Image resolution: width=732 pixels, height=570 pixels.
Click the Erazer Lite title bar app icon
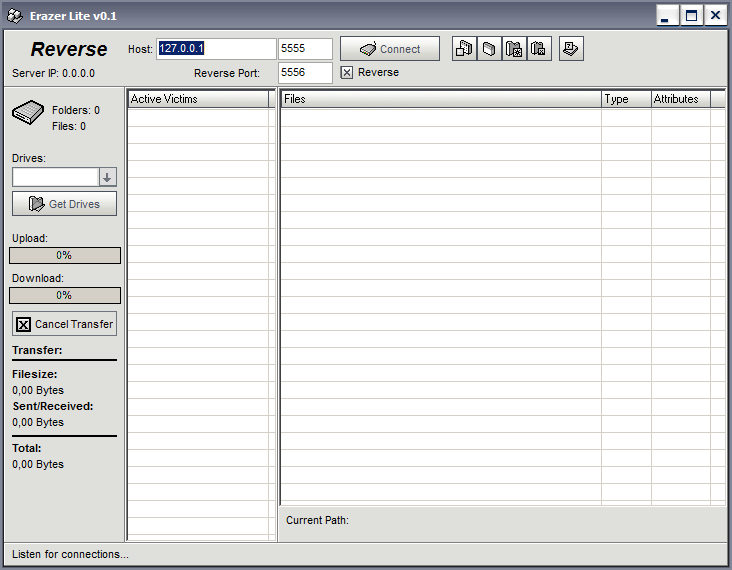(x=14, y=16)
